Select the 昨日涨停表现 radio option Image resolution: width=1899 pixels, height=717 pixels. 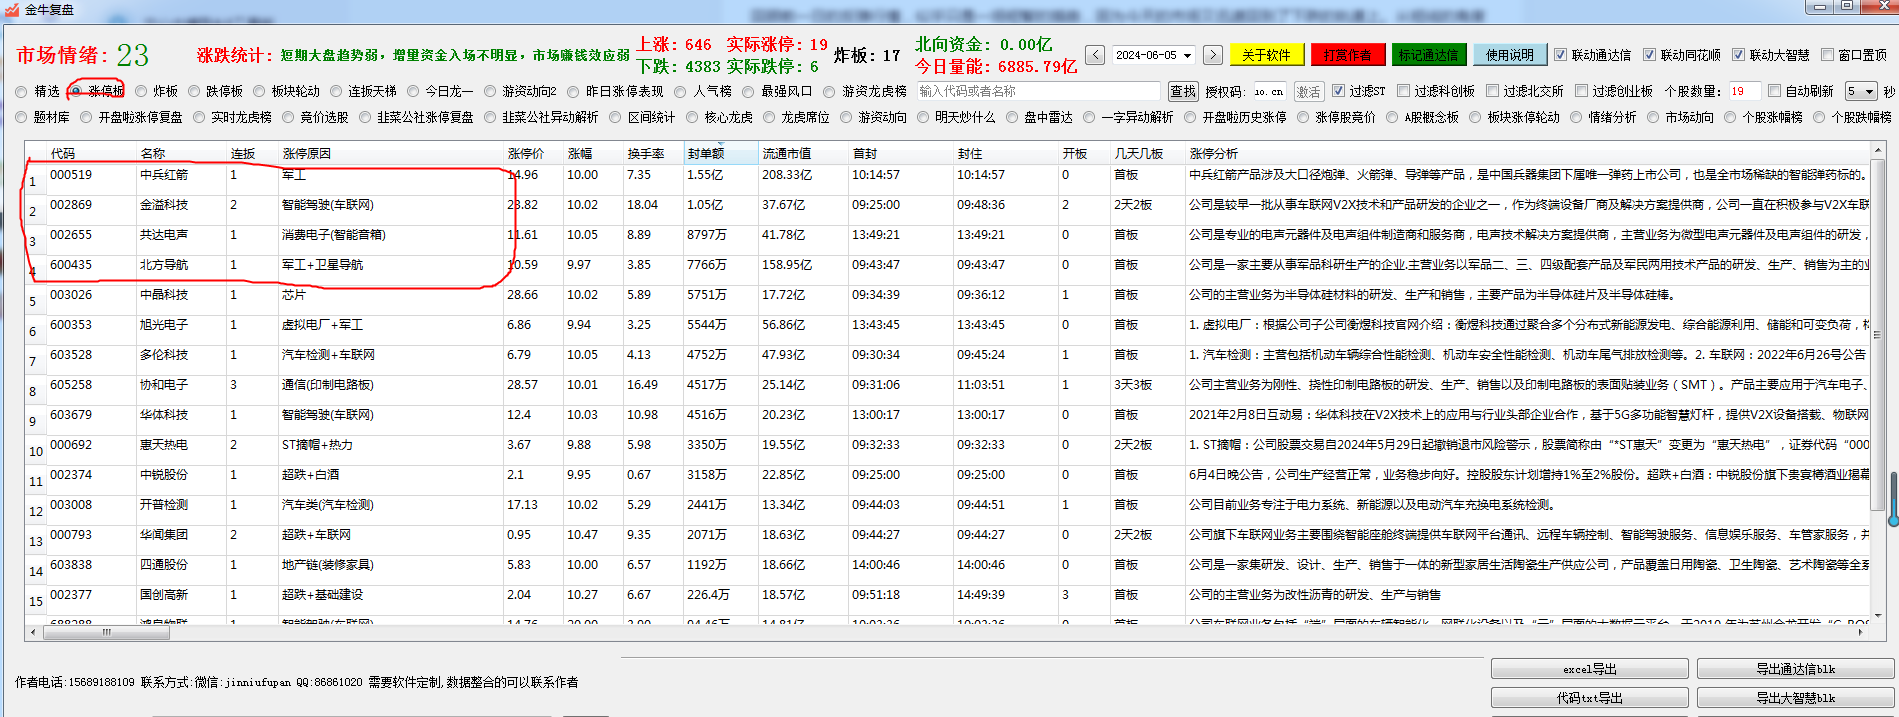pos(573,91)
